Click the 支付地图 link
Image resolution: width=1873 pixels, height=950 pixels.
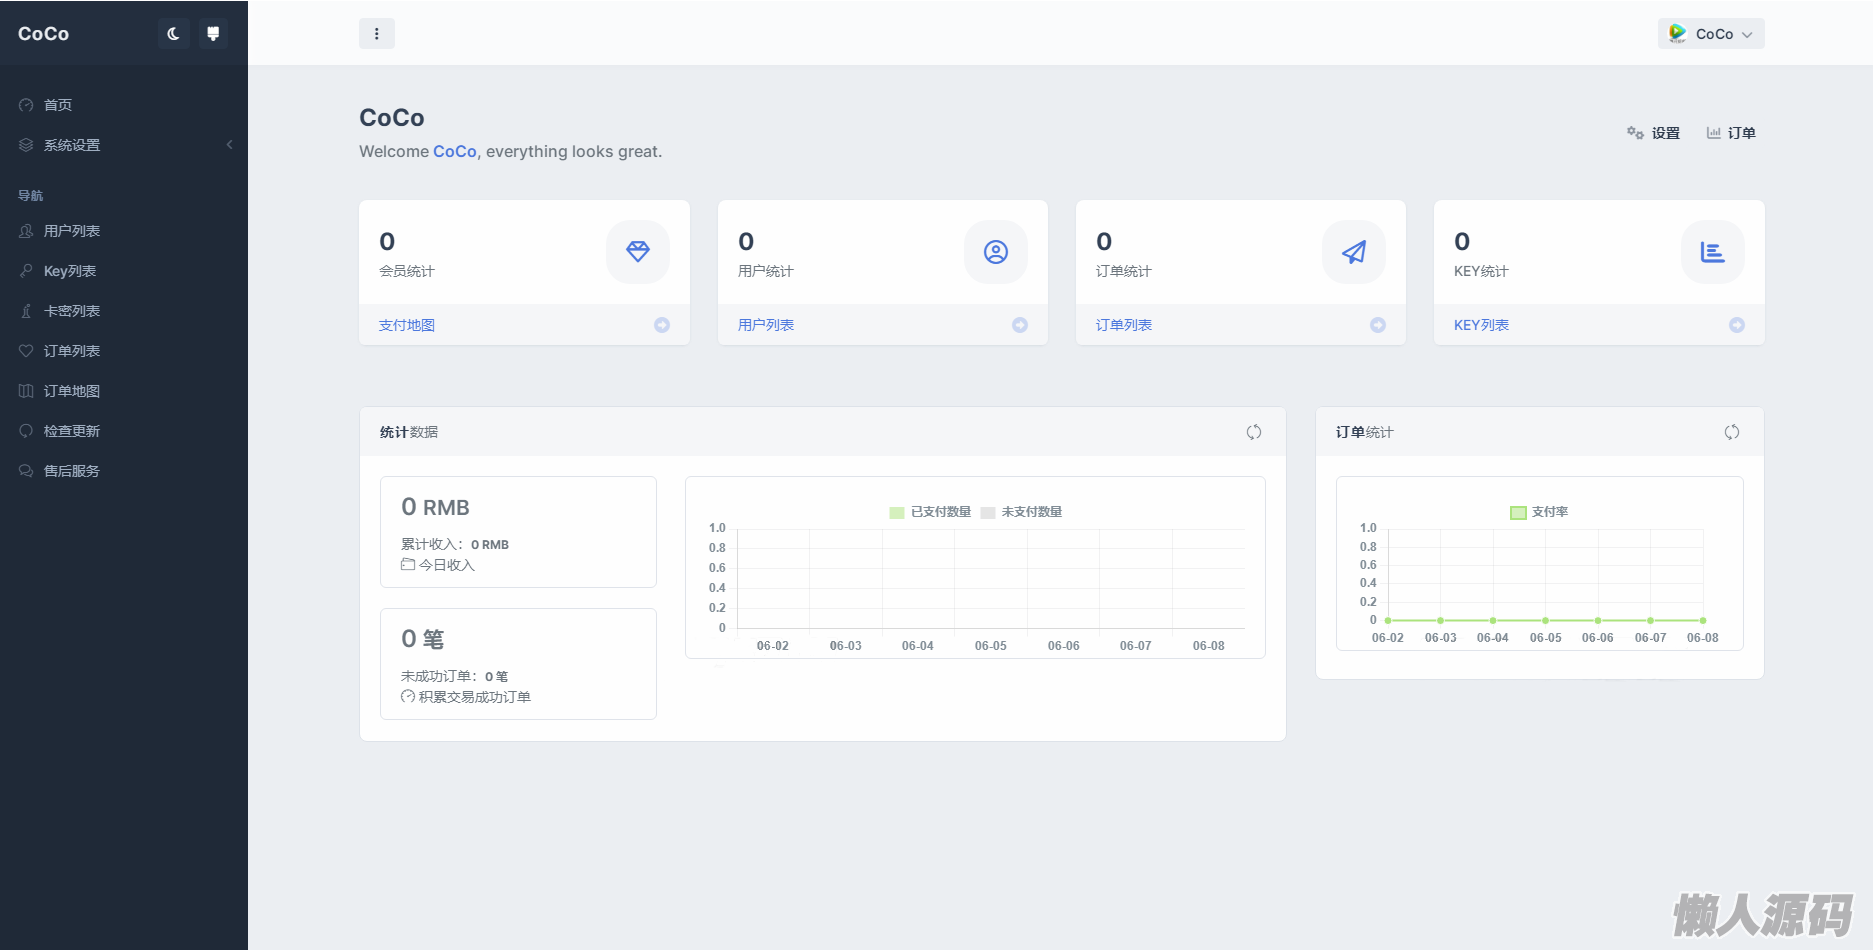point(407,325)
